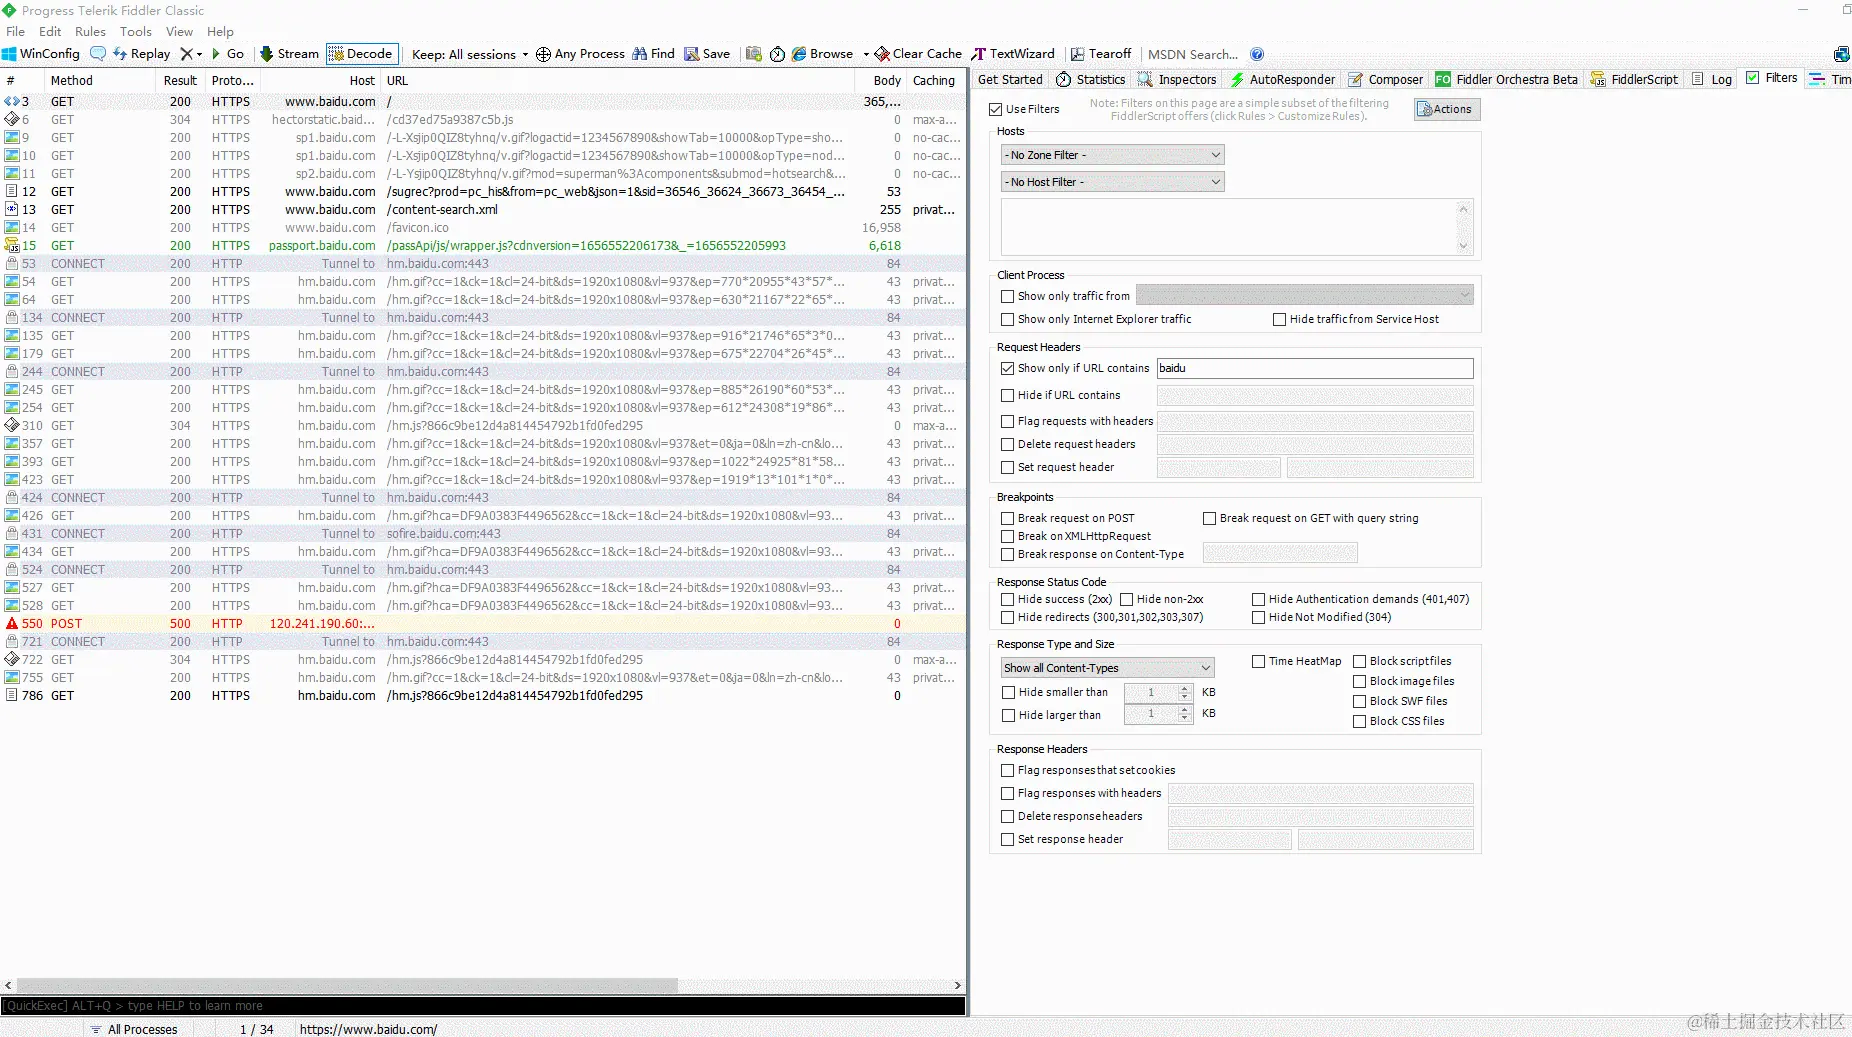Switch to the Get Started tab
Image resolution: width=1852 pixels, height=1037 pixels.
(x=1010, y=79)
